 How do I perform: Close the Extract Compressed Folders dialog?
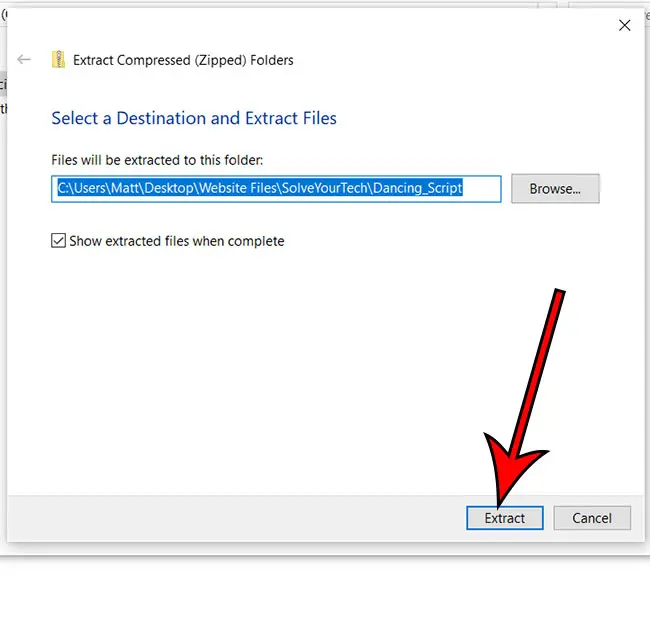coord(624,26)
